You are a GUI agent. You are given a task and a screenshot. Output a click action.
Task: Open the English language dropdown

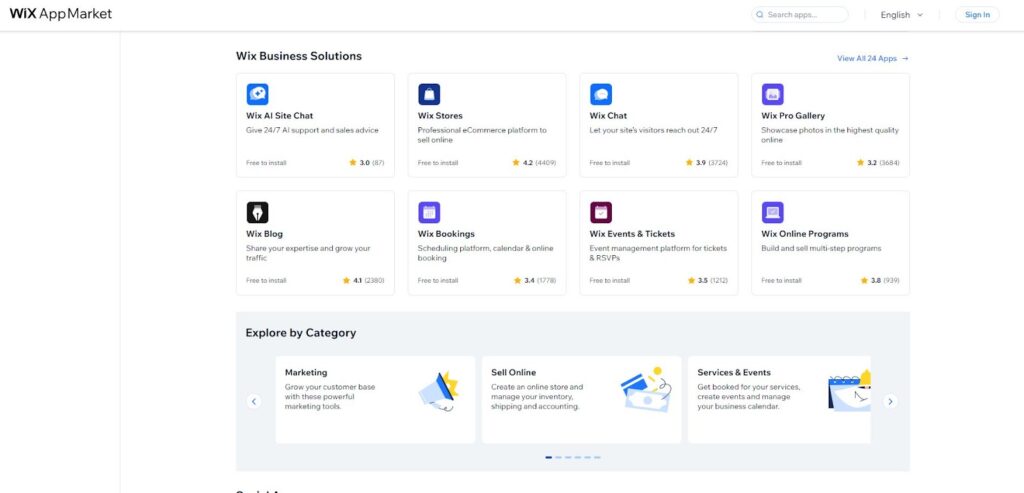[901, 14]
